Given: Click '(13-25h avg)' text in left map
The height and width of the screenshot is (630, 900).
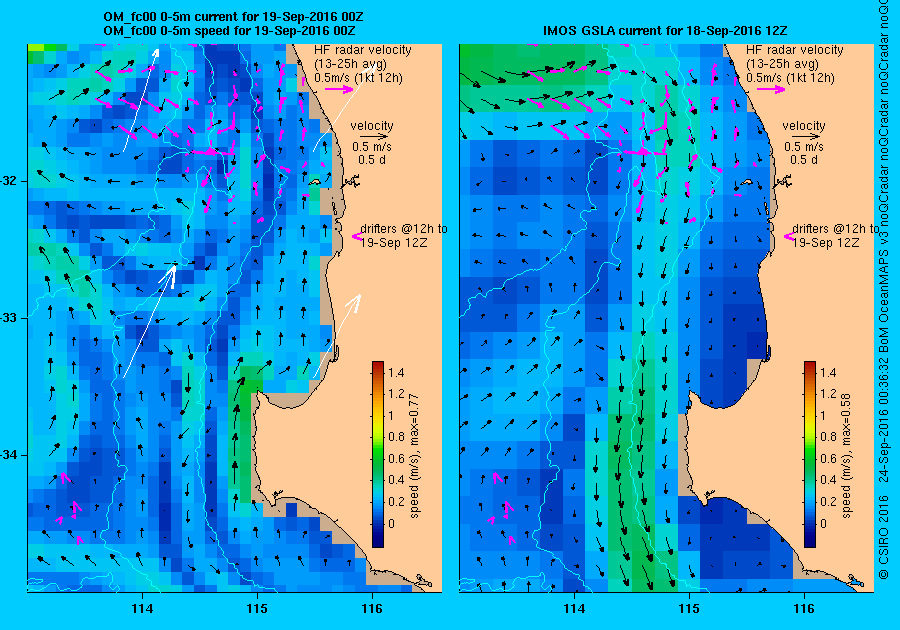Looking at the screenshot, I should click(350, 64).
